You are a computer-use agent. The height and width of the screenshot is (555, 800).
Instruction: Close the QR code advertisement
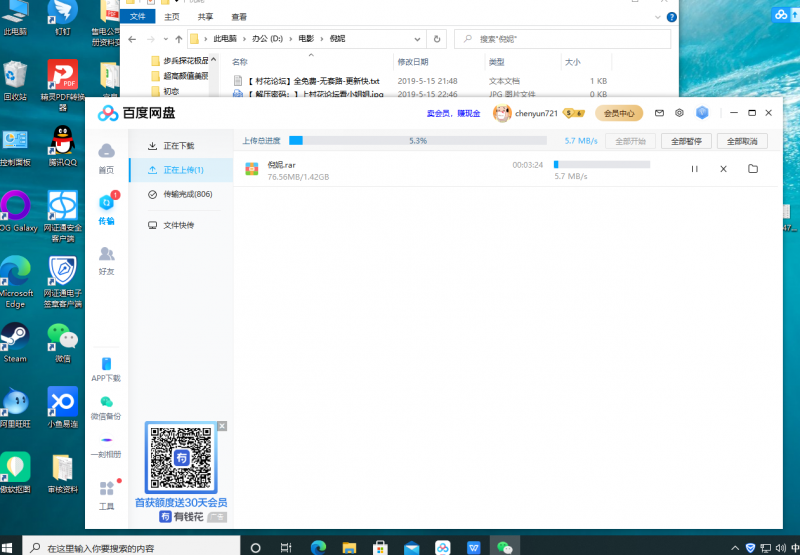pyautogui.click(x=222, y=426)
